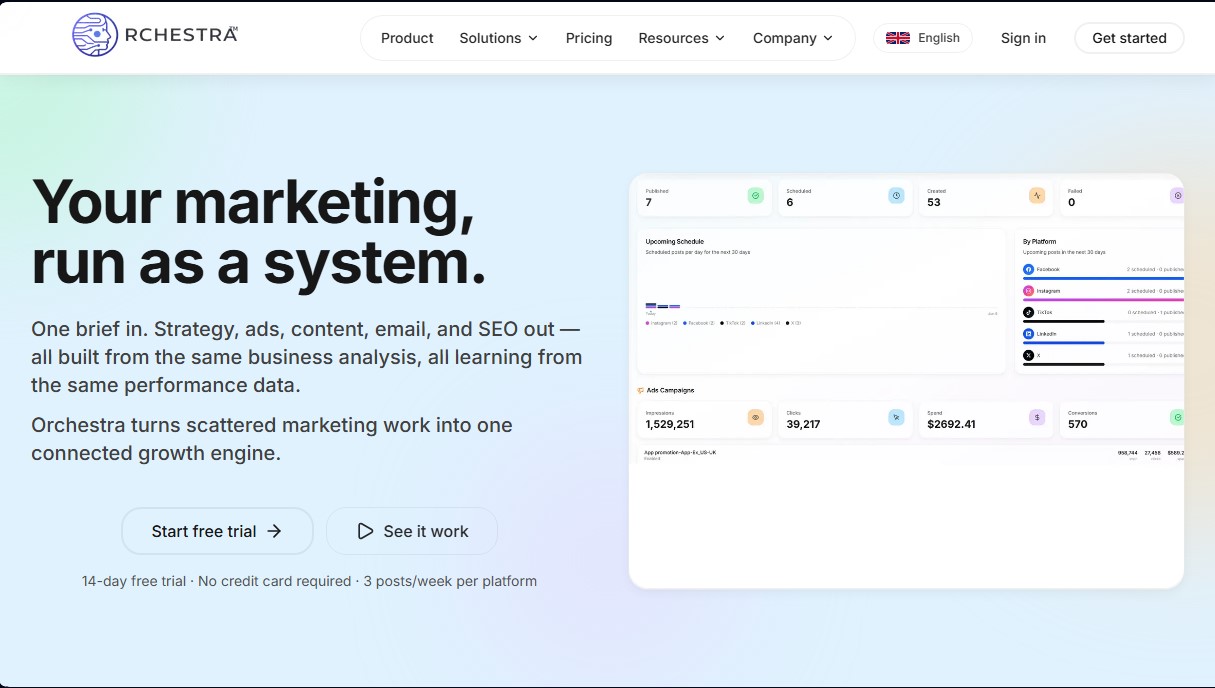Viewport: 1215px width, 688px height.
Task: Click the Impressions value 1,529,251
Action: point(670,424)
